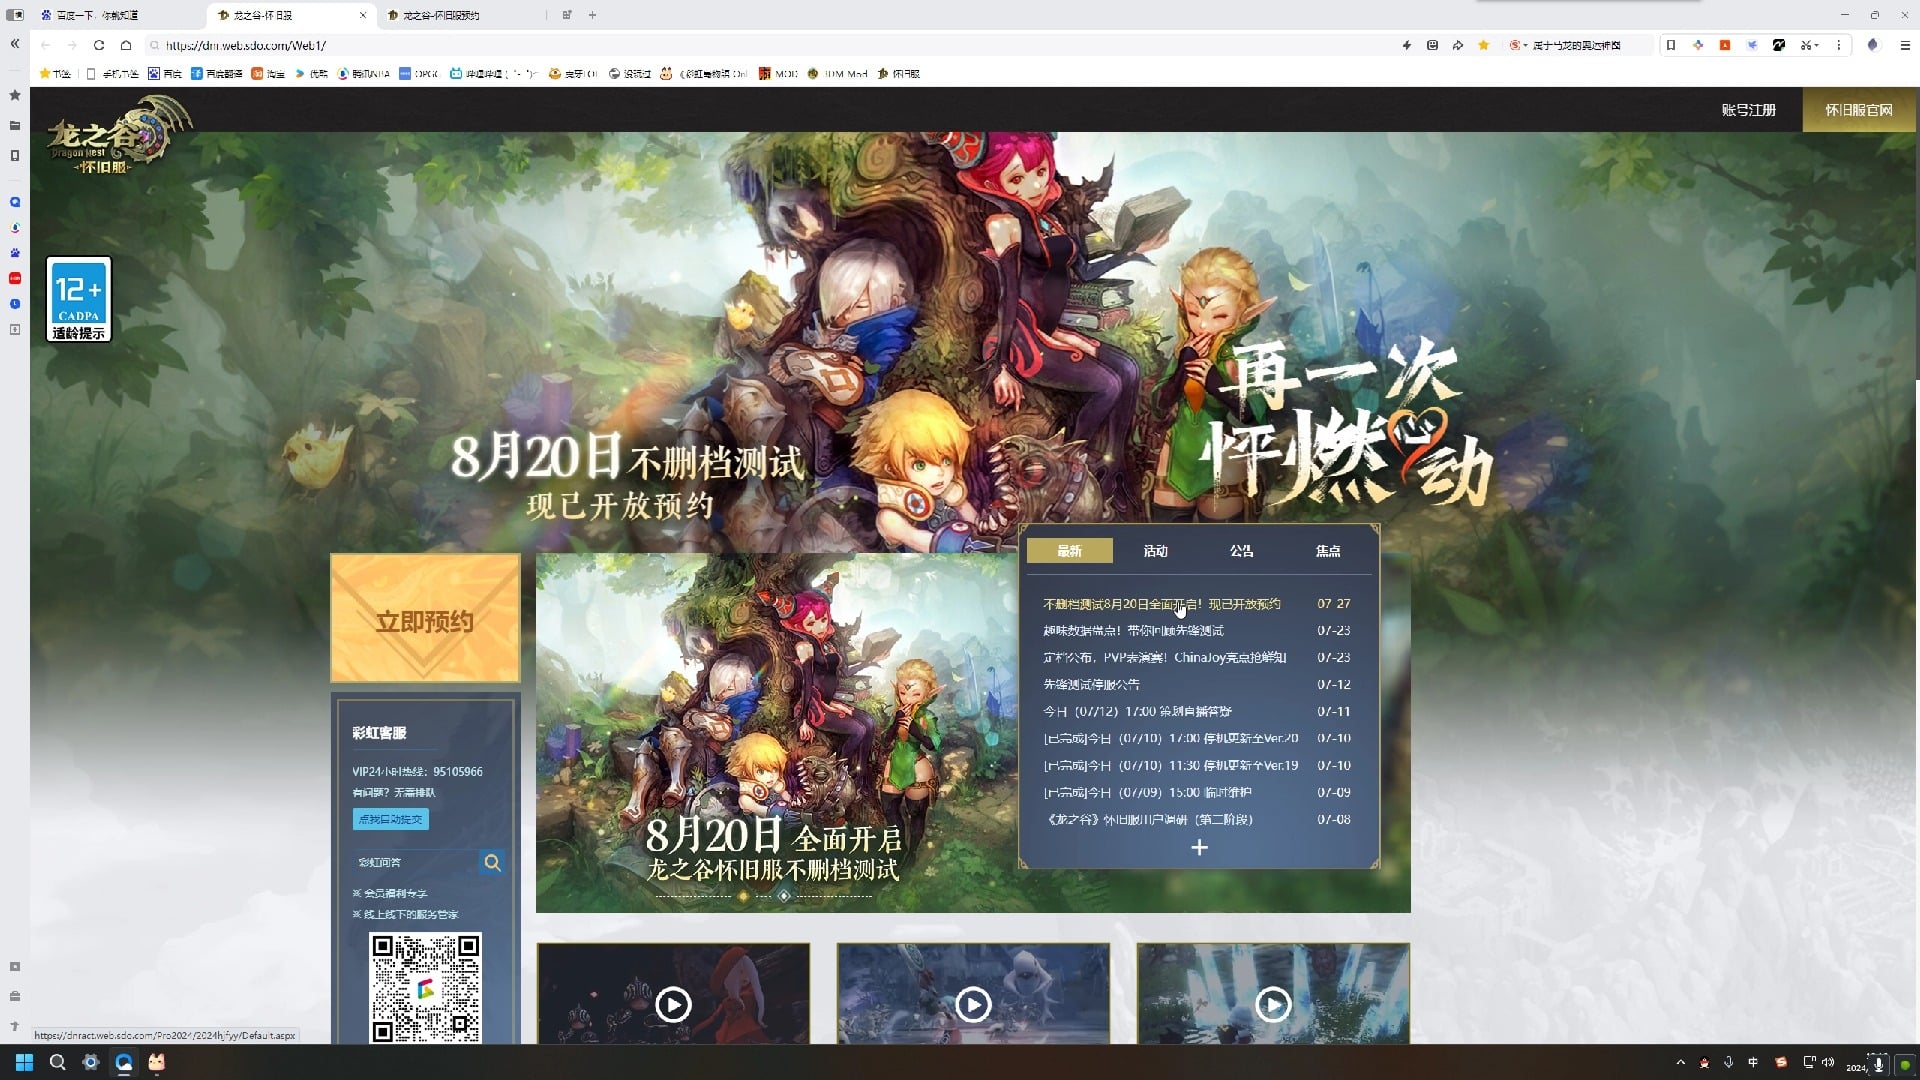Screen dimensions: 1920x1080
Task: Open the browser hamburger main menu
Action: [x=1905, y=45]
